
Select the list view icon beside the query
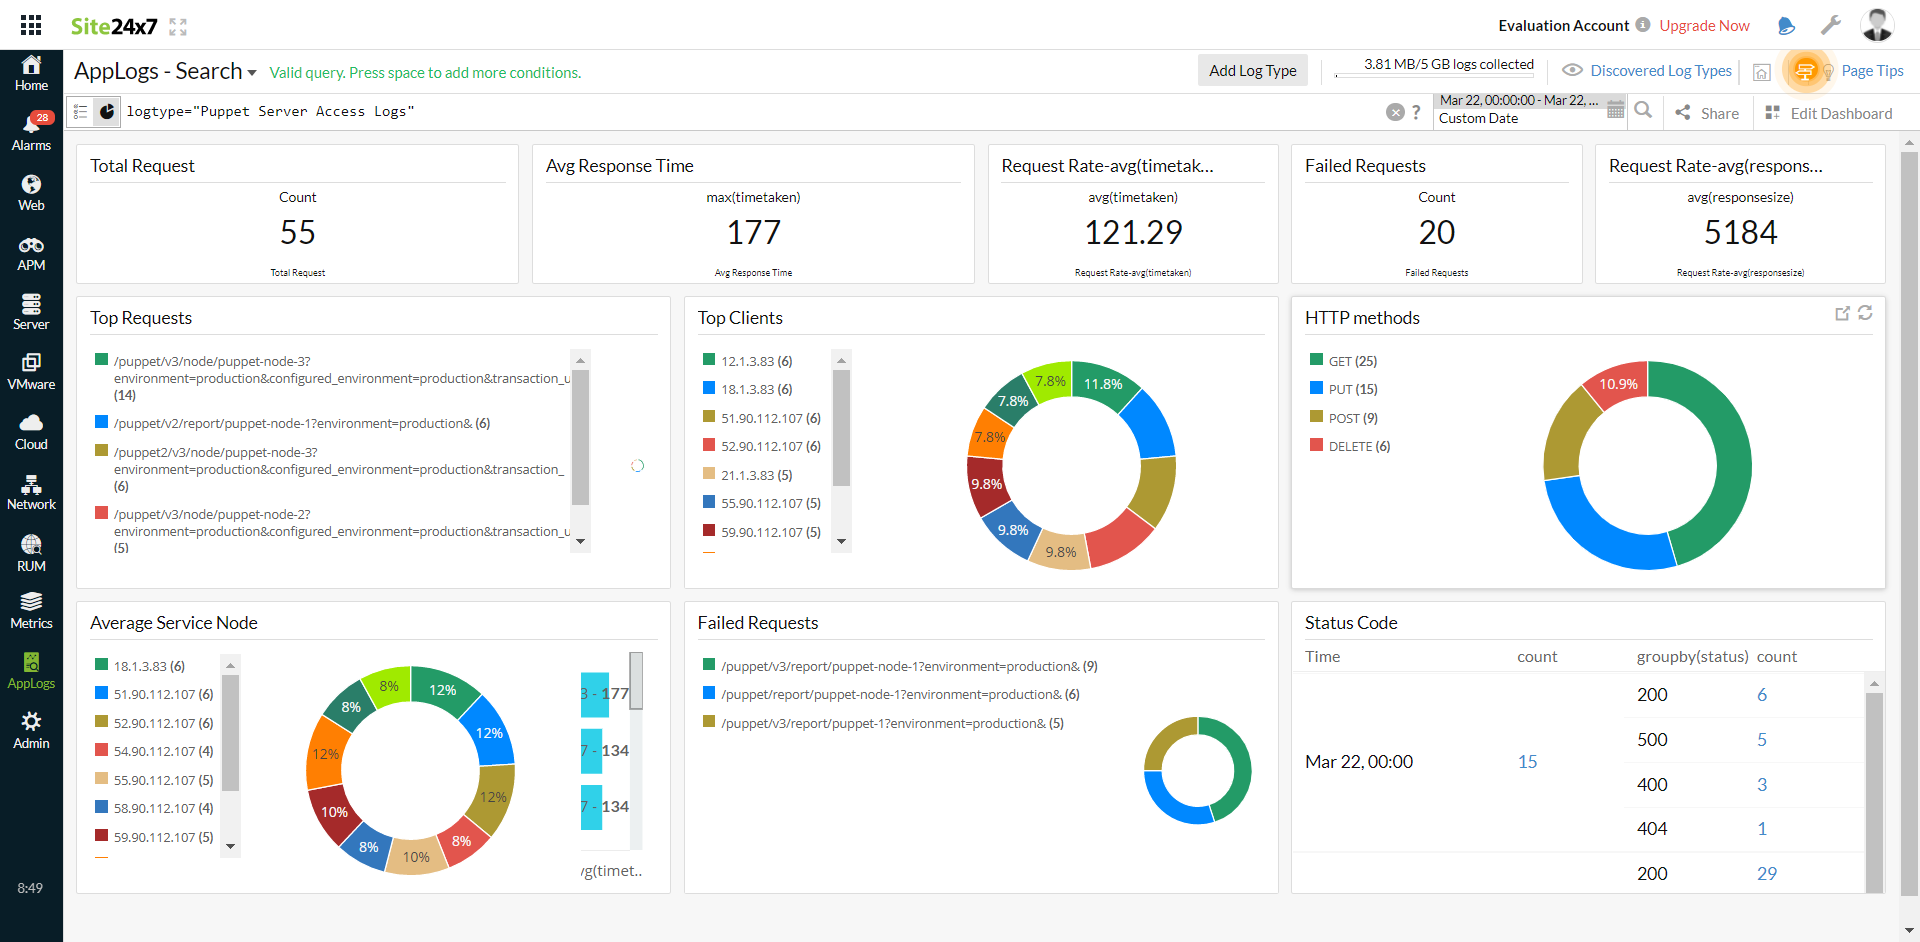pos(80,111)
